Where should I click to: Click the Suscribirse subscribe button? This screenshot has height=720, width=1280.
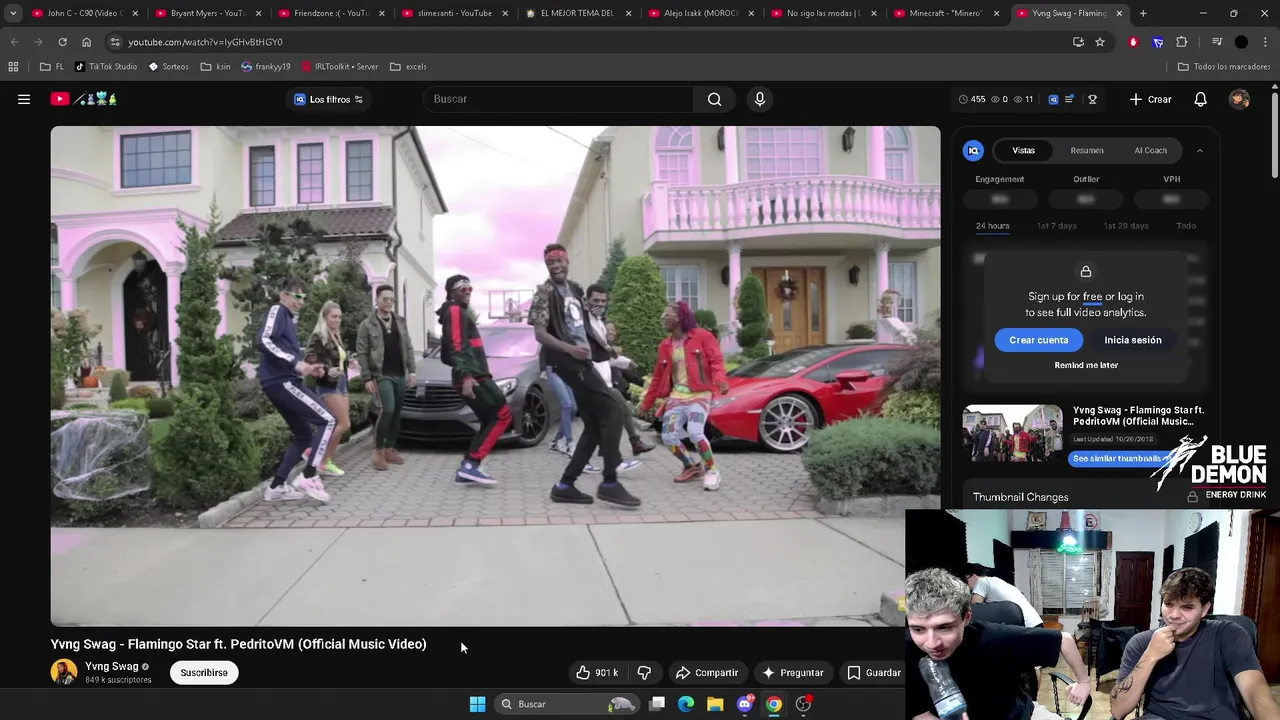[x=204, y=673]
